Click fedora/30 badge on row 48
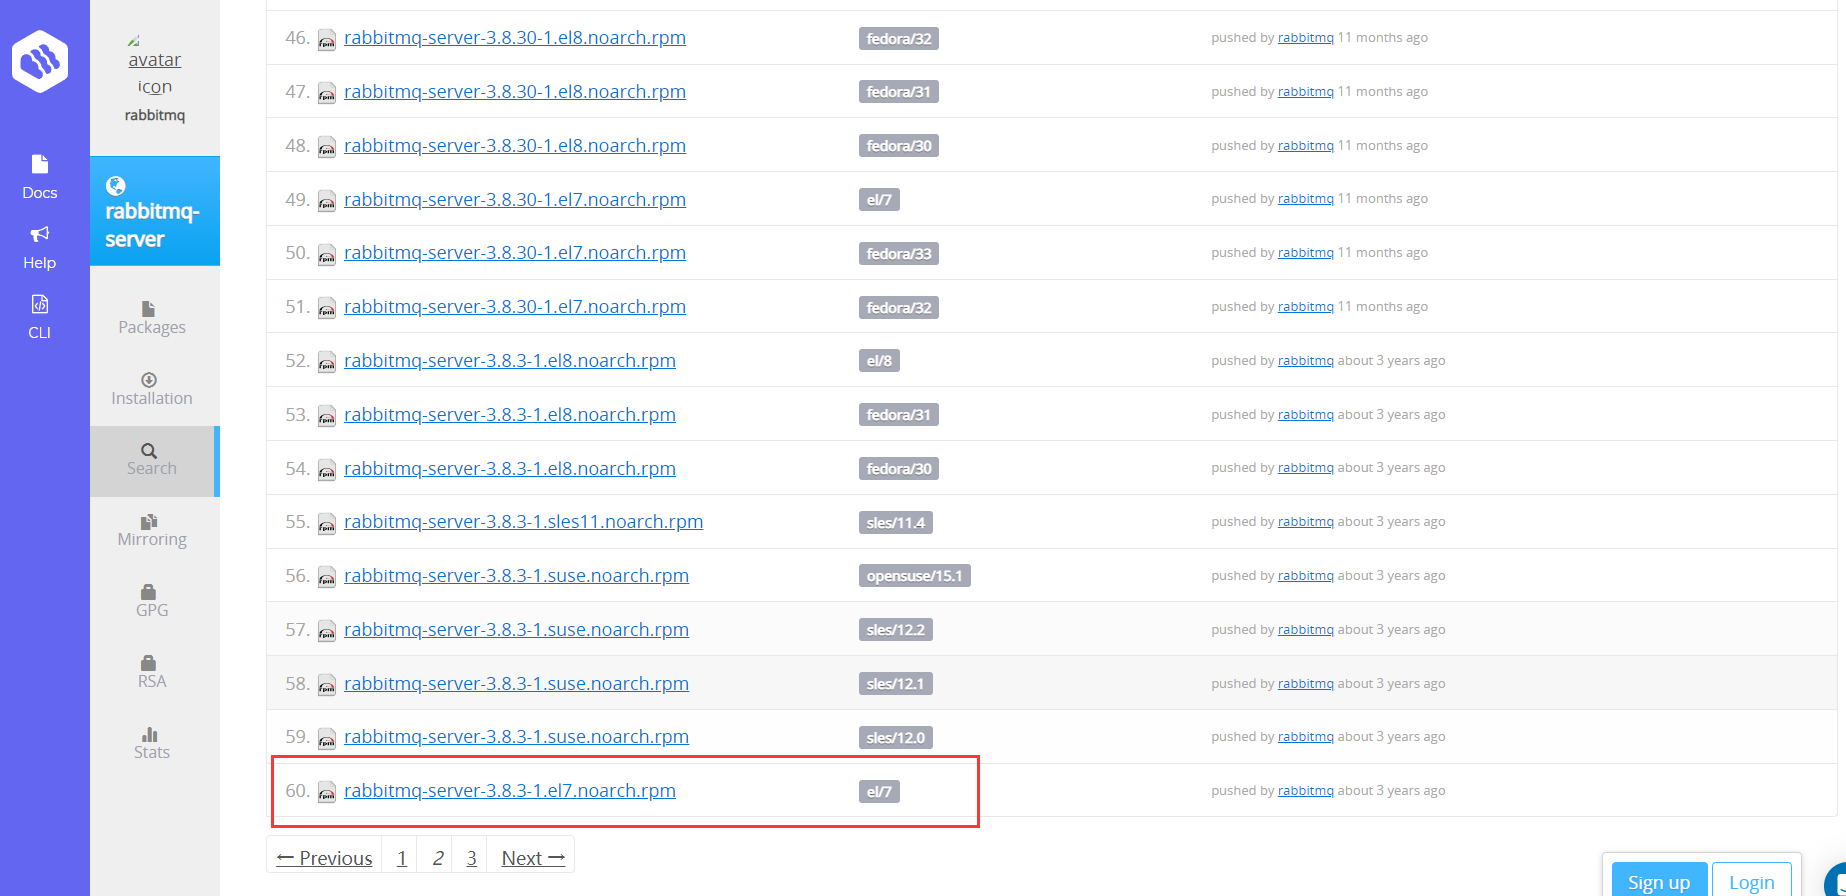Image resolution: width=1846 pixels, height=896 pixels. click(899, 146)
